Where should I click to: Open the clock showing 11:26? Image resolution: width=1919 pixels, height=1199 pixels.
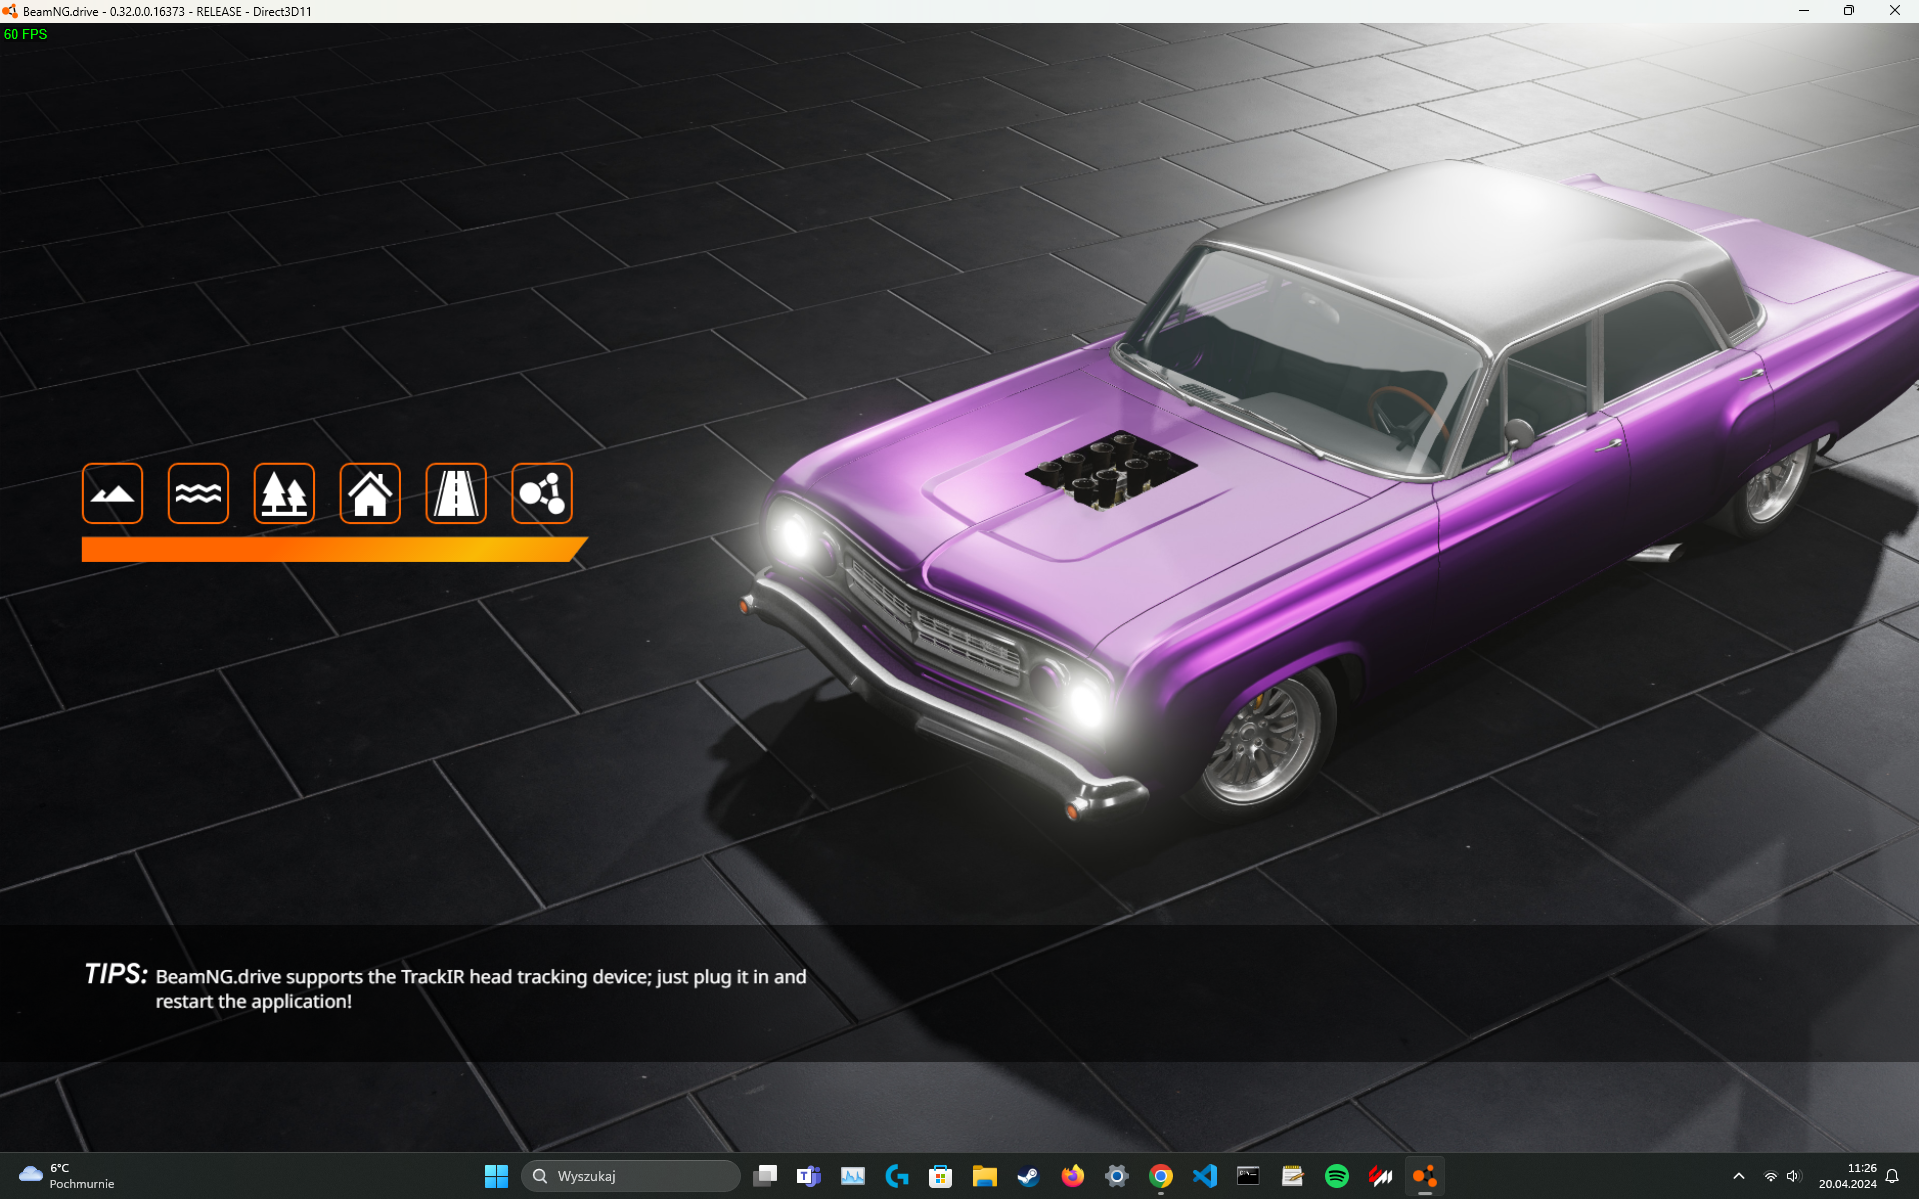[x=1847, y=1176]
